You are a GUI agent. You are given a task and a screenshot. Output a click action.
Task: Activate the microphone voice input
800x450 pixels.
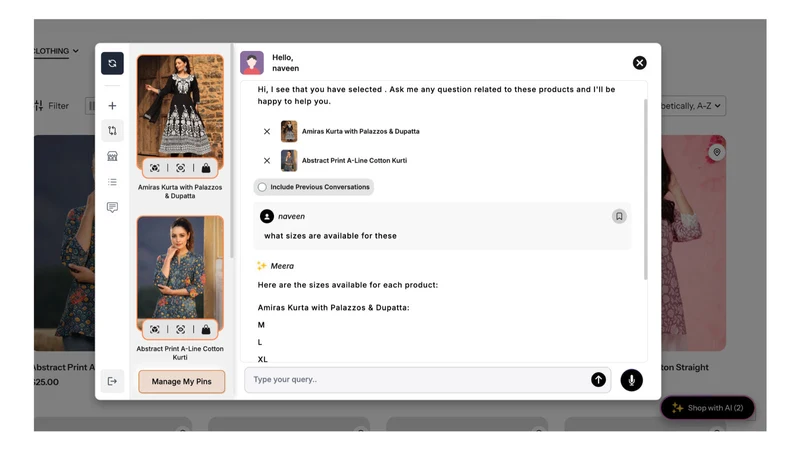pos(632,380)
